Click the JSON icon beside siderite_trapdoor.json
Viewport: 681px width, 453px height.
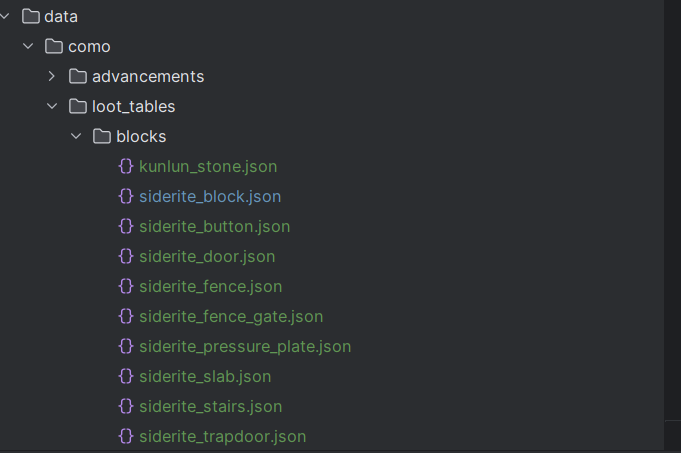coord(126,436)
